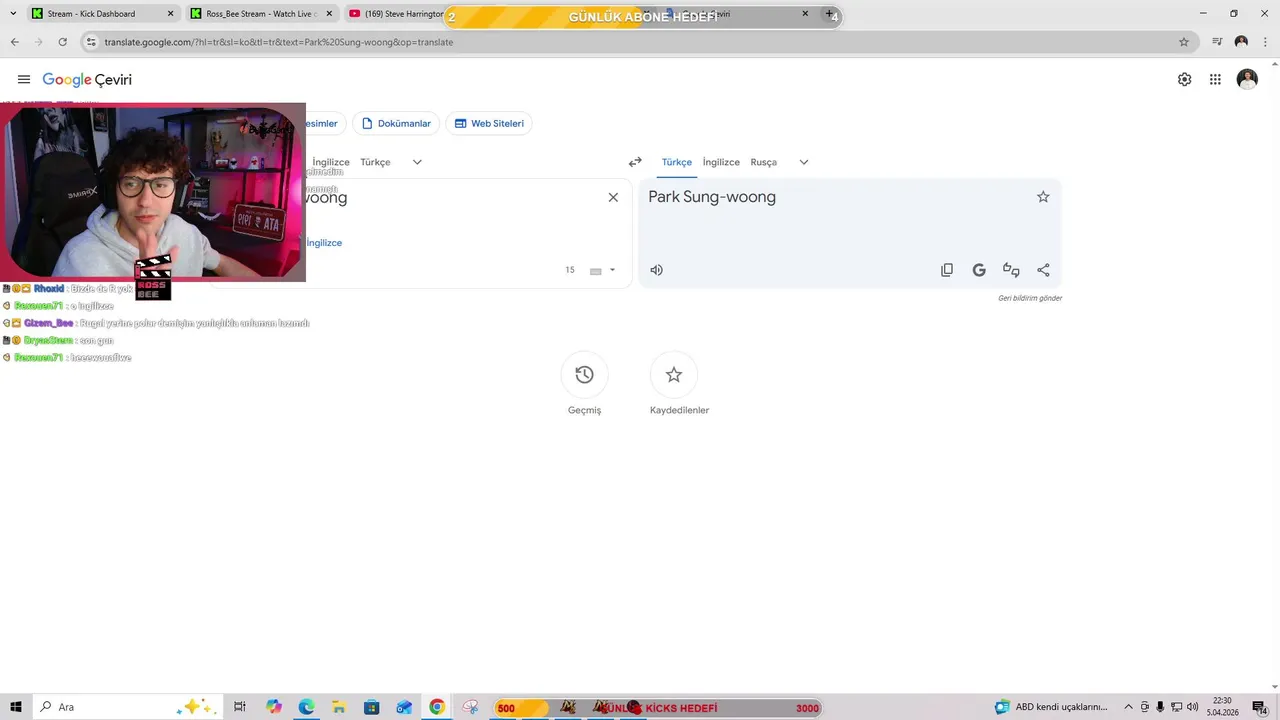Search the translation on Google
This screenshot has width=1280, height=720.
(x=979, y=270)
